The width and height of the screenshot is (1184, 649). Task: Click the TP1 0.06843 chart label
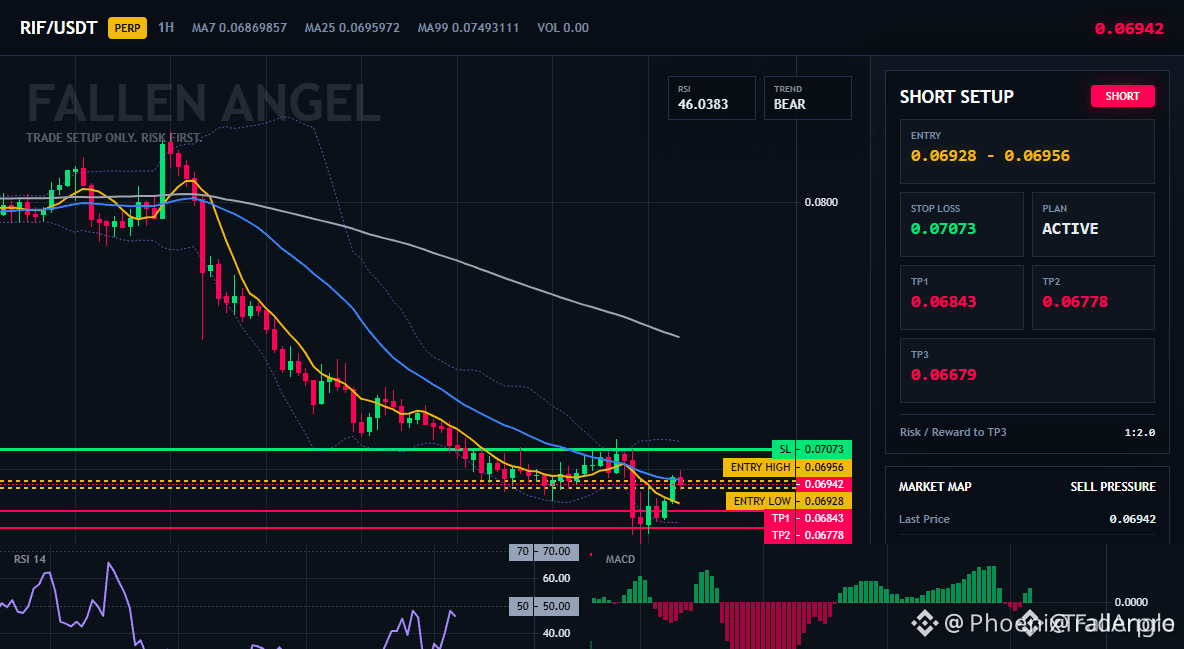808,518
